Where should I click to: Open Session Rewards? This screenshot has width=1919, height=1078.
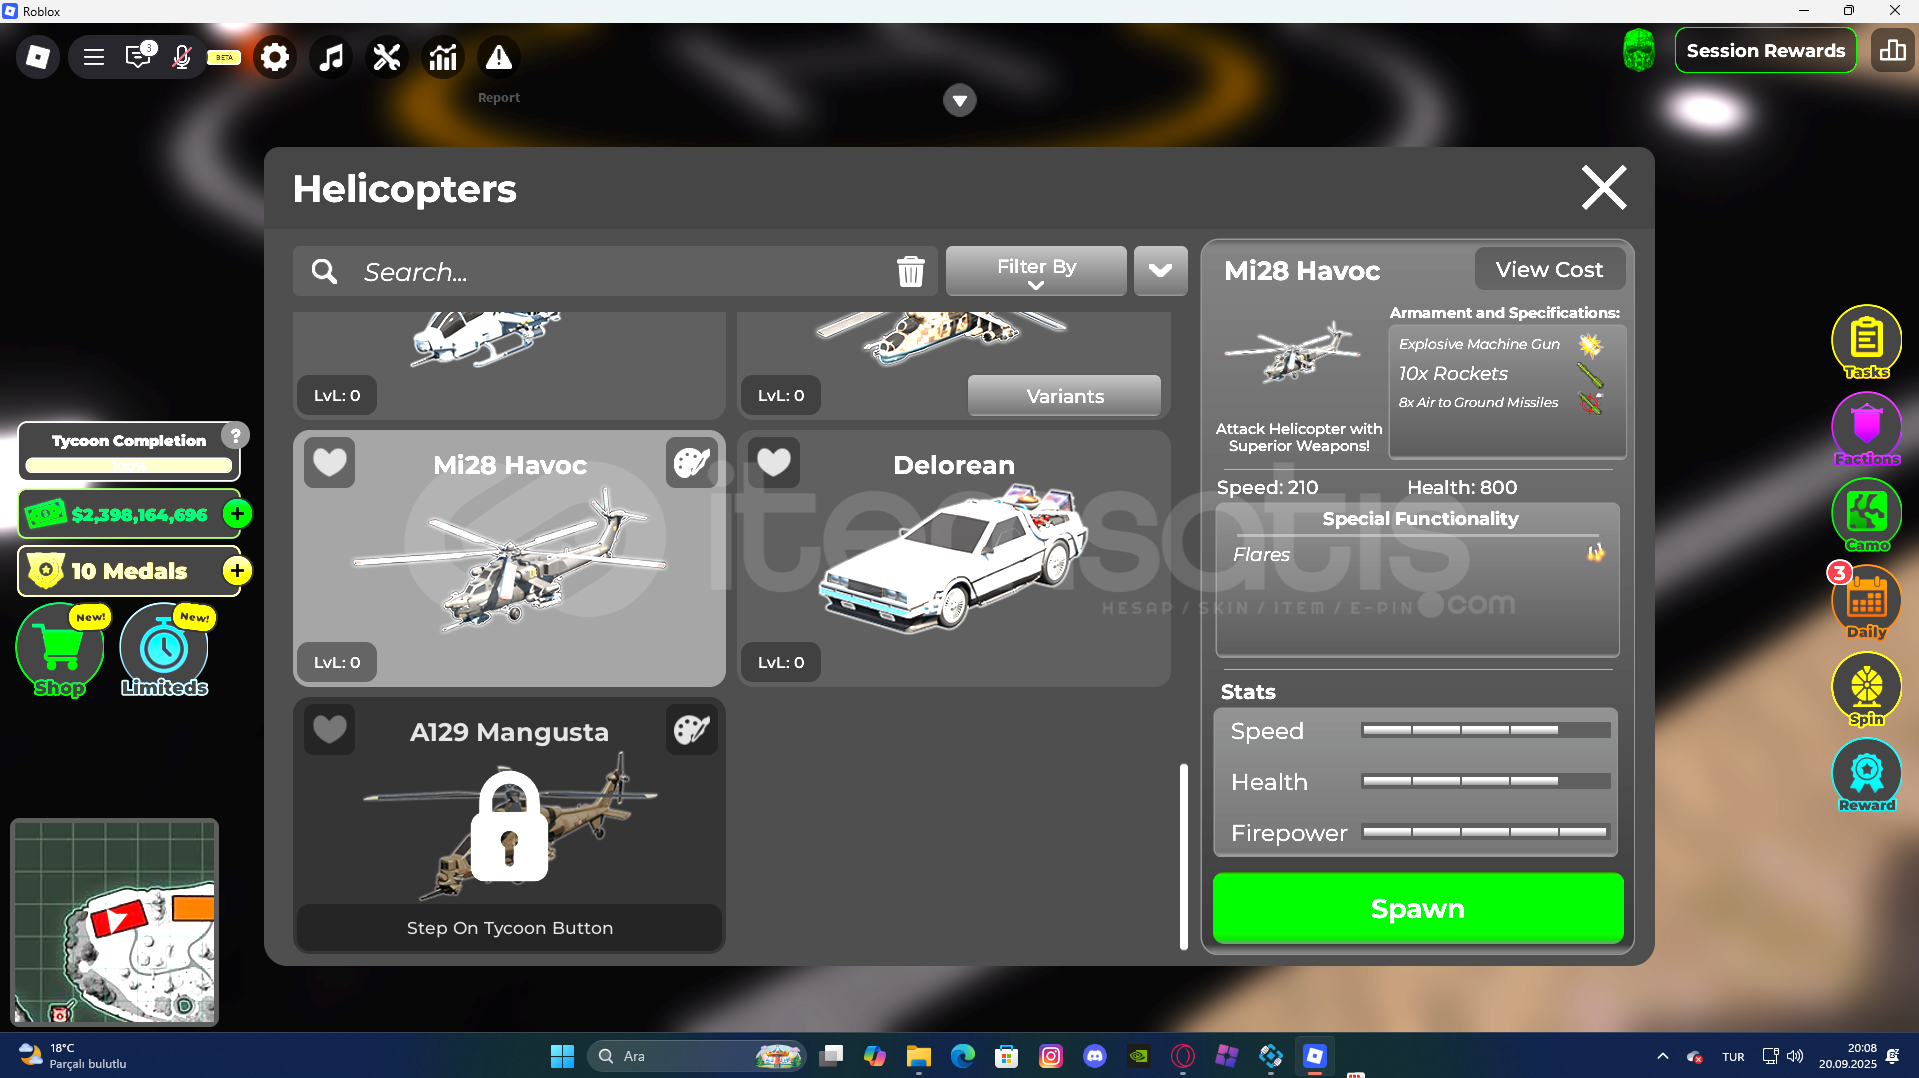coord(1766,50)
